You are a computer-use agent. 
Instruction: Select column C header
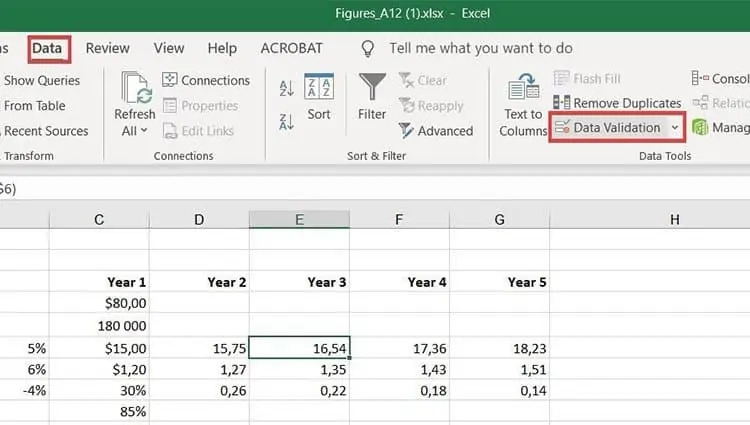coord(99,219)
